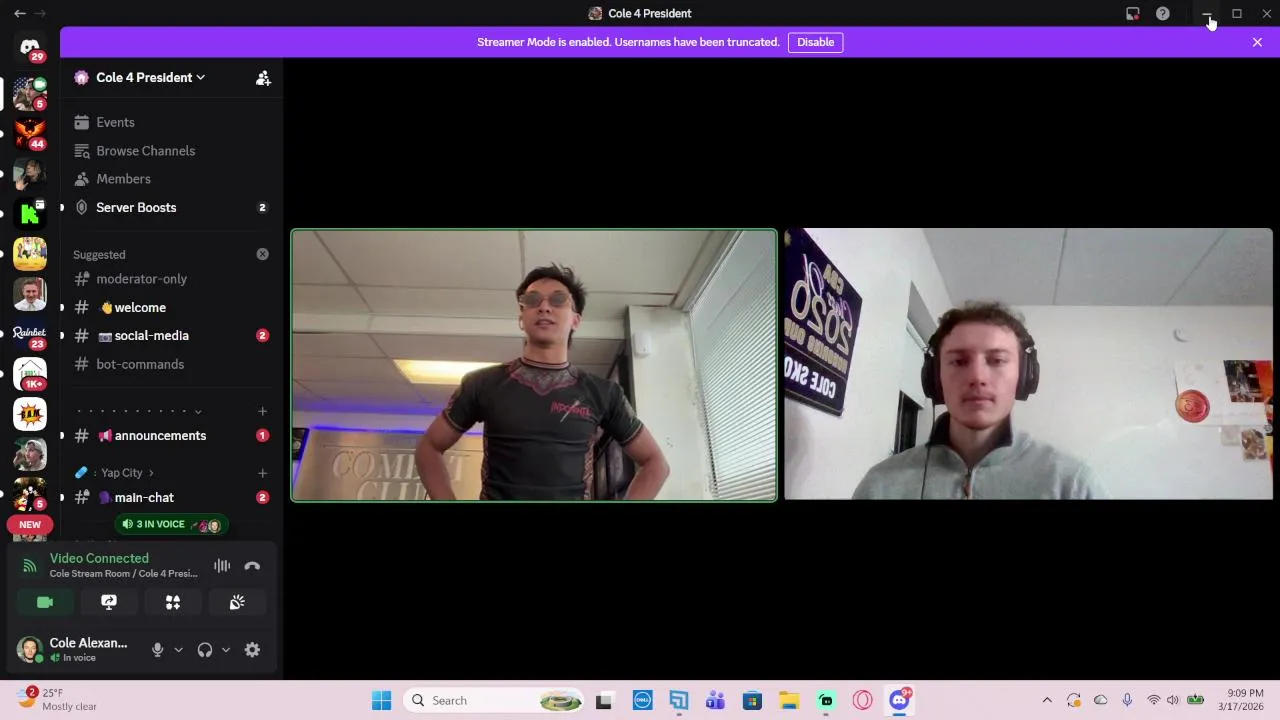This screenshot has width=1280, height=720.
Task: Open the moderator-only channel
Action: point(171,279)
